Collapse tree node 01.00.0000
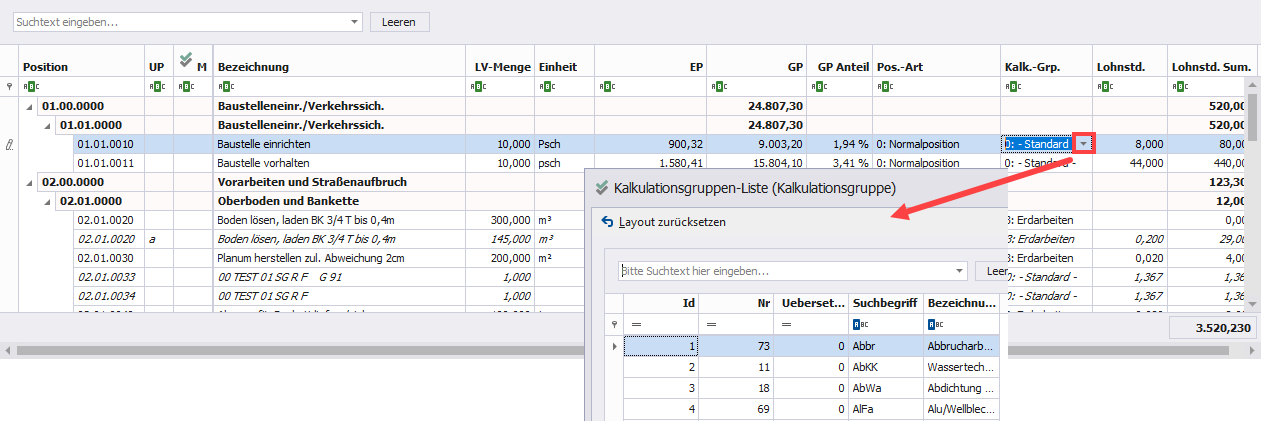The height and width of the screenshot is (421, 1261). pyautogui.click(x=28, y=106)
